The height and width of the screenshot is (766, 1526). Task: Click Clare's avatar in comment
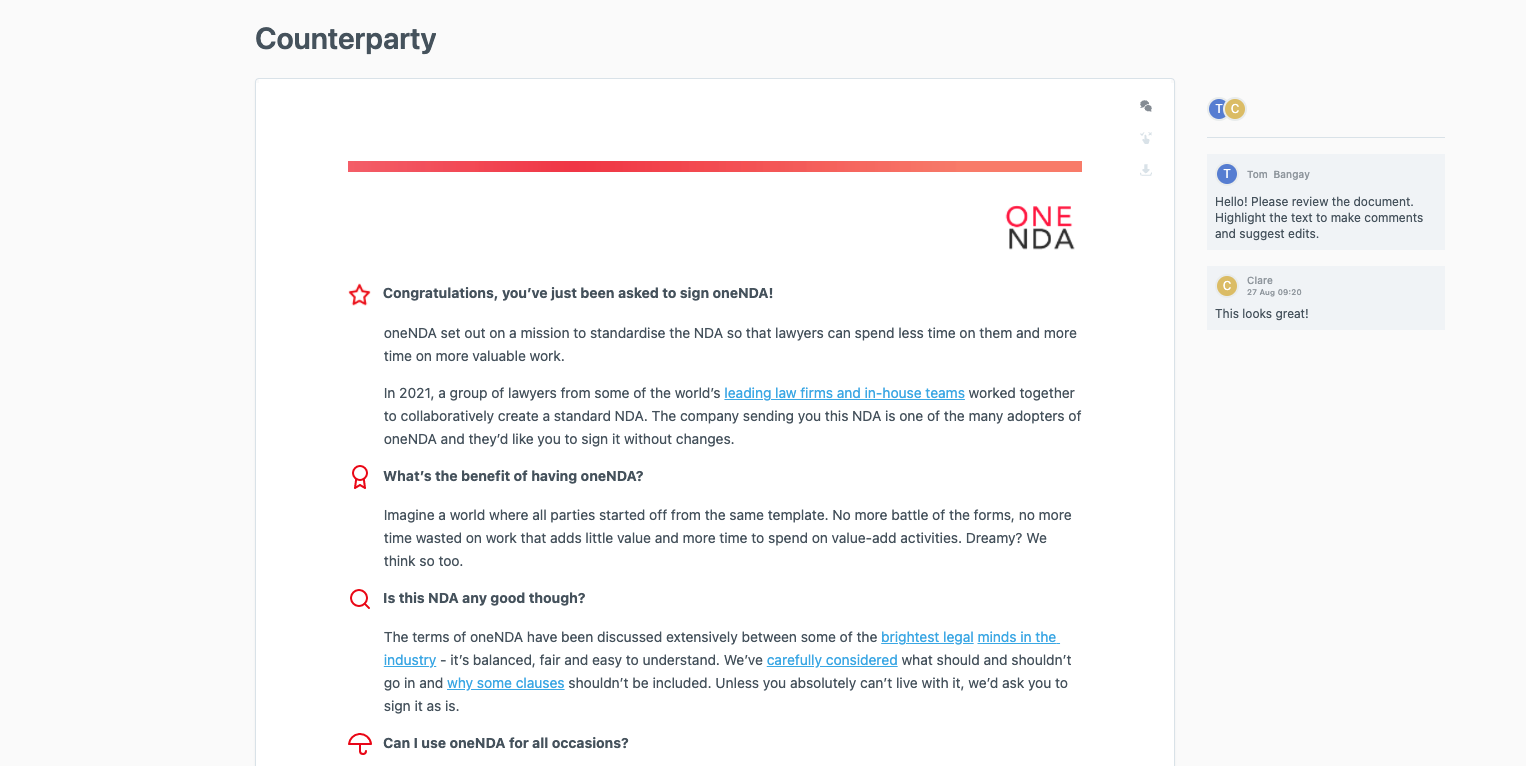(1227, 286)
